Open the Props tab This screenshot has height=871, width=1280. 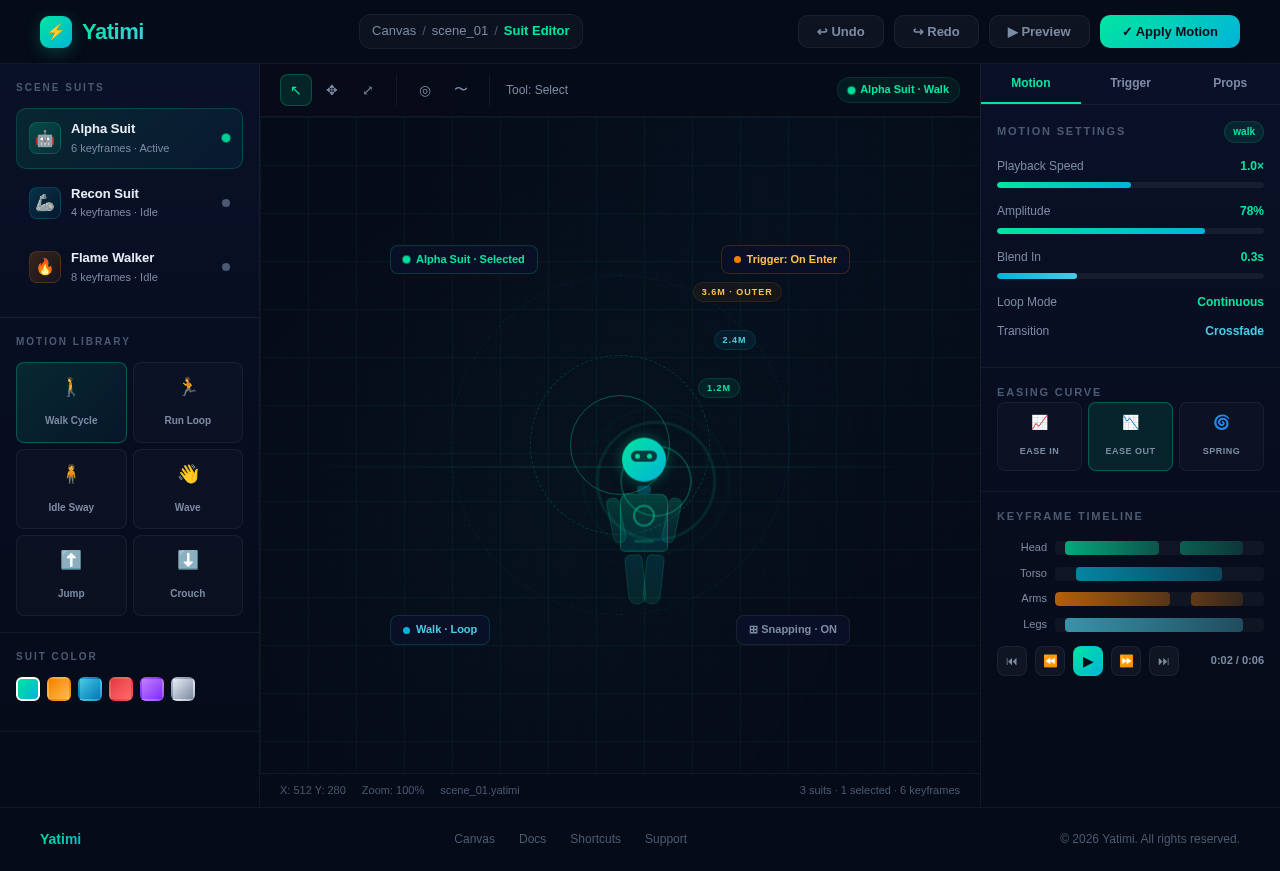pyautogui.click(x=1230, y=83)
